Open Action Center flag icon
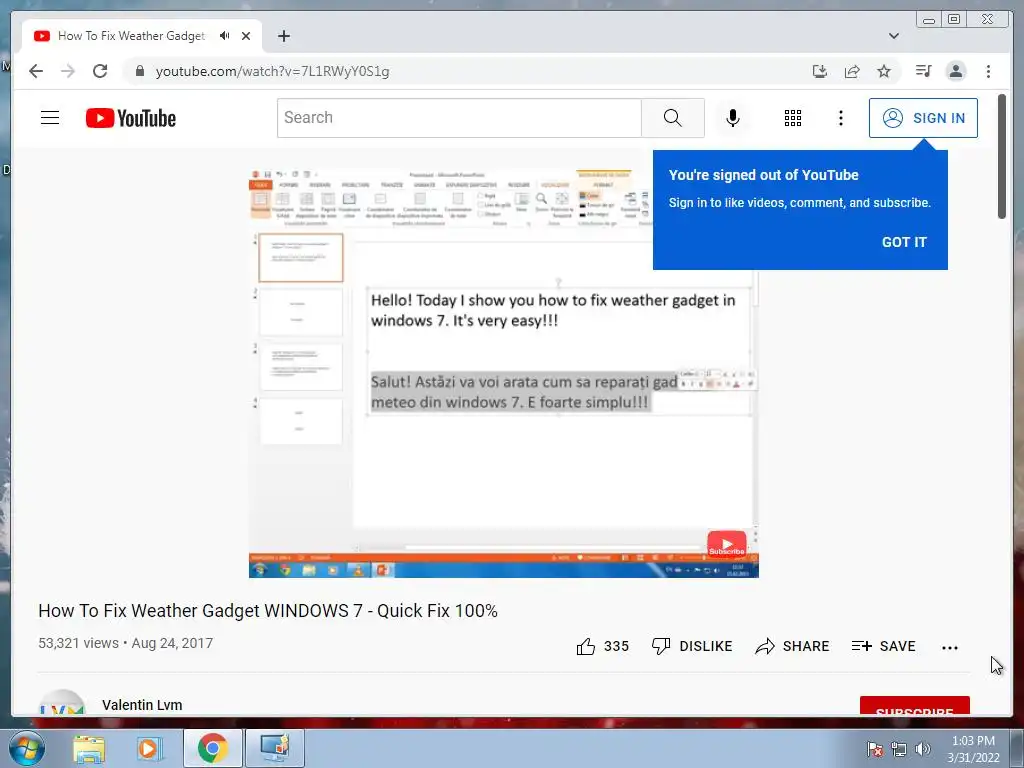Image resolution: width=1024 pixels, height=768 pixels. pos(874,749)
